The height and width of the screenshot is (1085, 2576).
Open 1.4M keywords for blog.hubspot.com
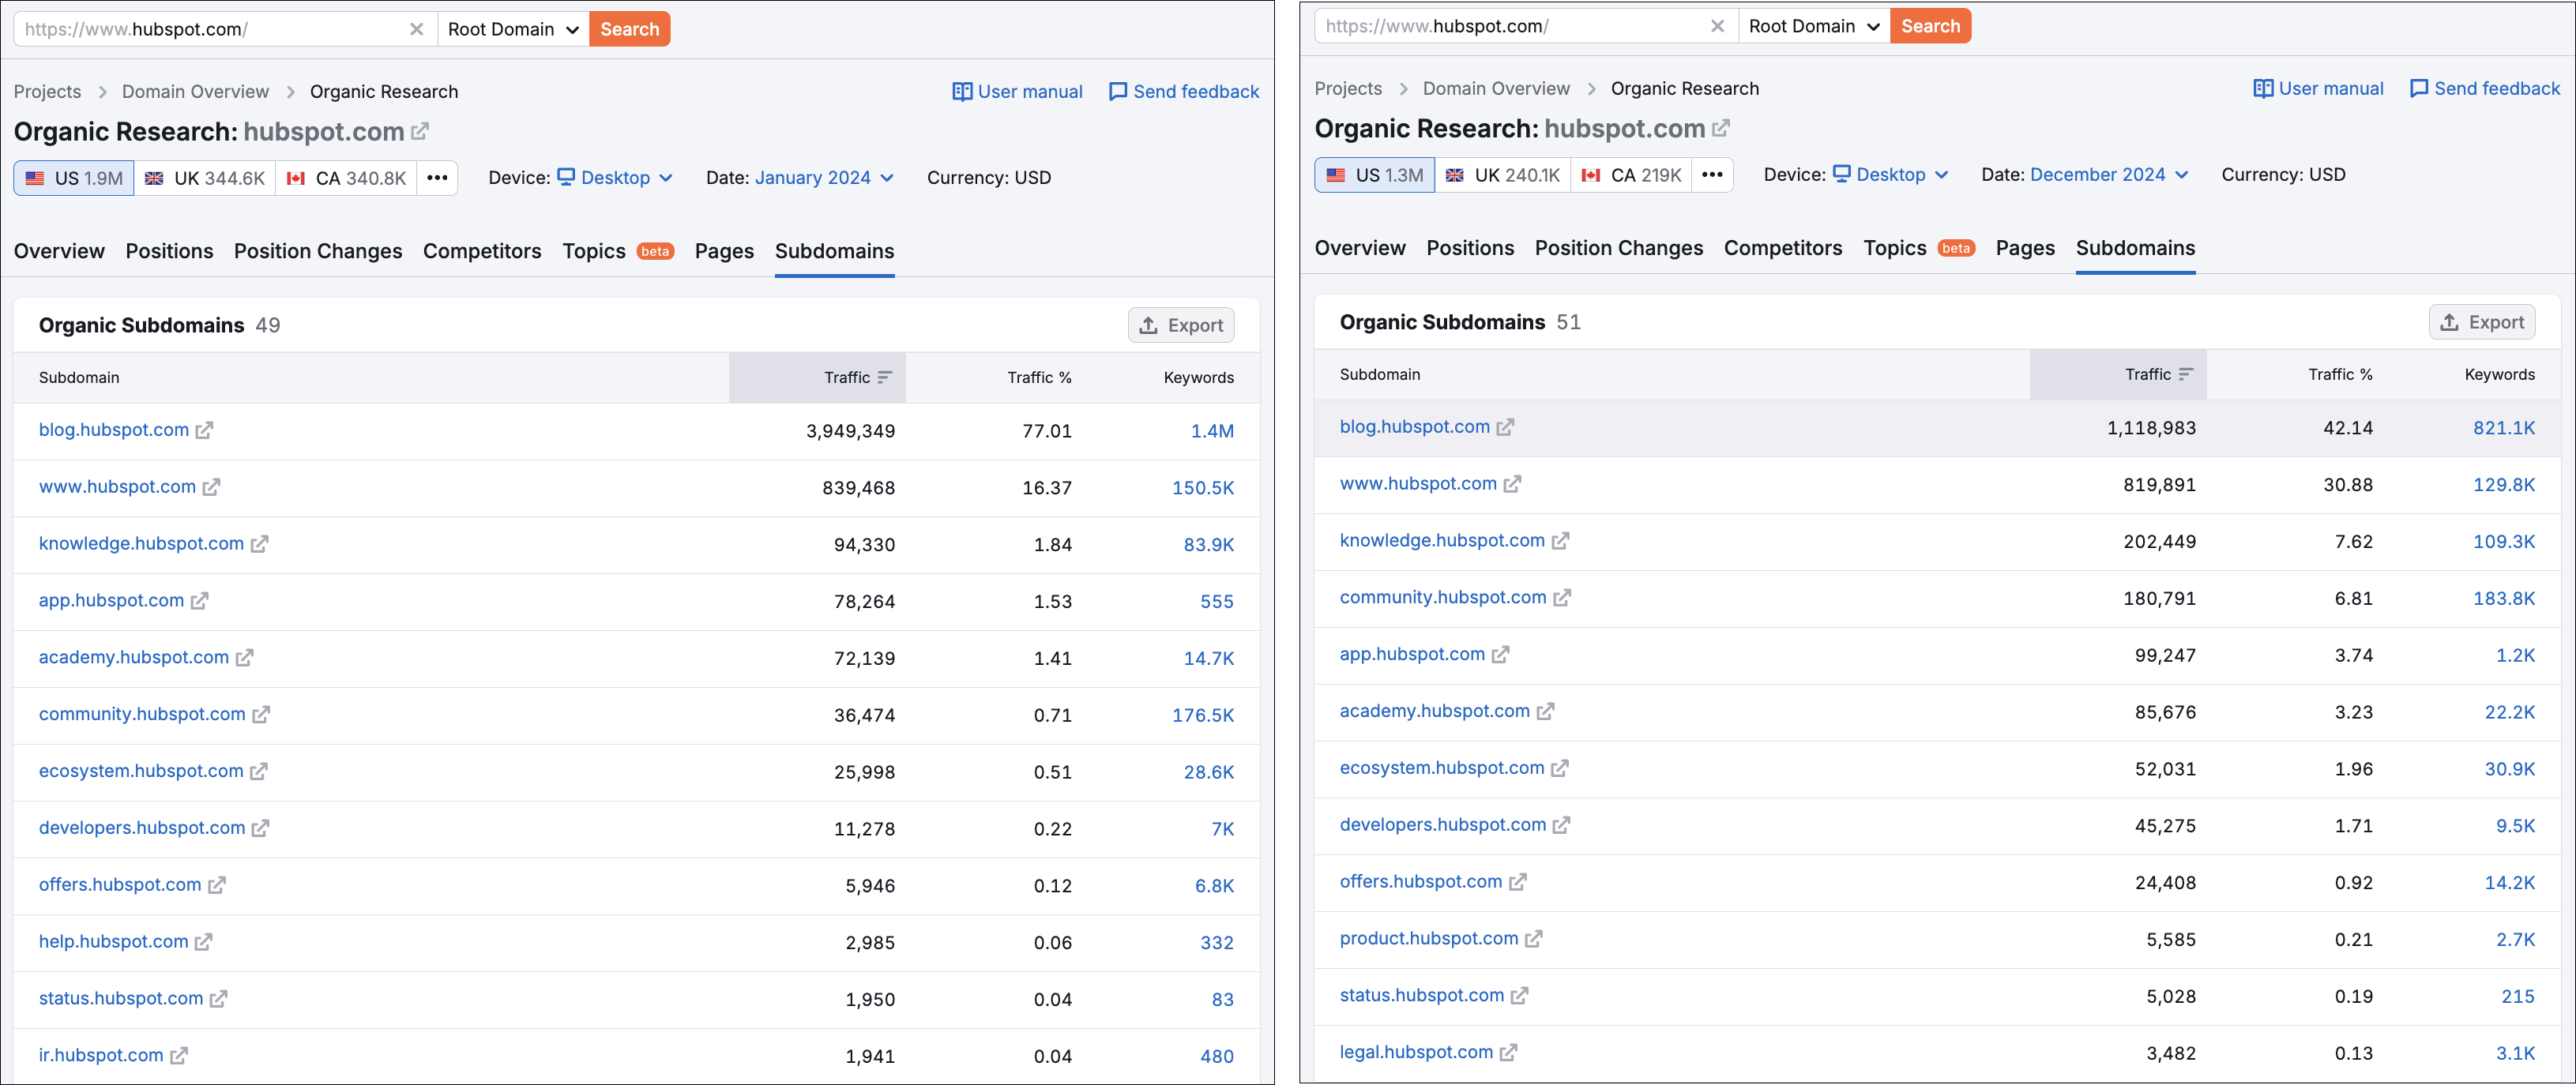[x=1212, y=431]
